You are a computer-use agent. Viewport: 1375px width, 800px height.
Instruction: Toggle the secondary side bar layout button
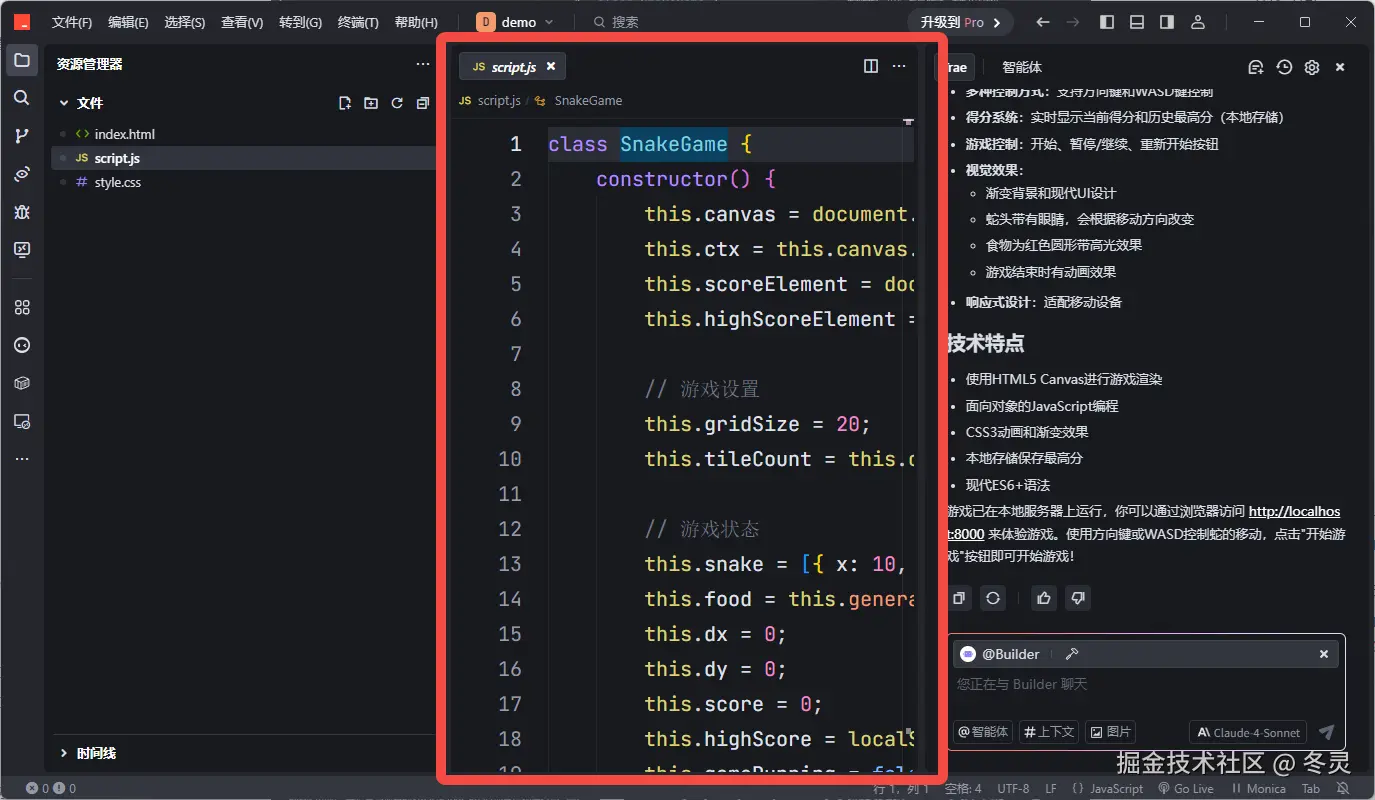[x=1167, y=22]
